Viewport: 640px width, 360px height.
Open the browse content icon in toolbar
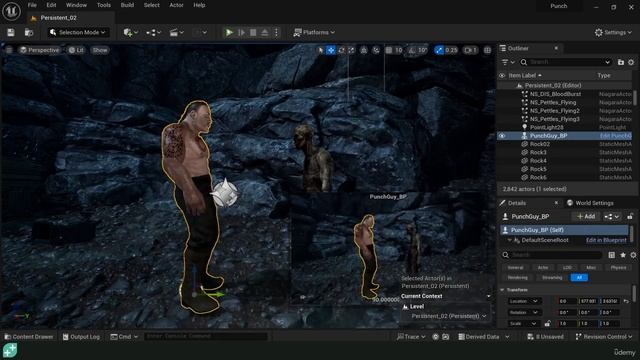coord(29,32)
